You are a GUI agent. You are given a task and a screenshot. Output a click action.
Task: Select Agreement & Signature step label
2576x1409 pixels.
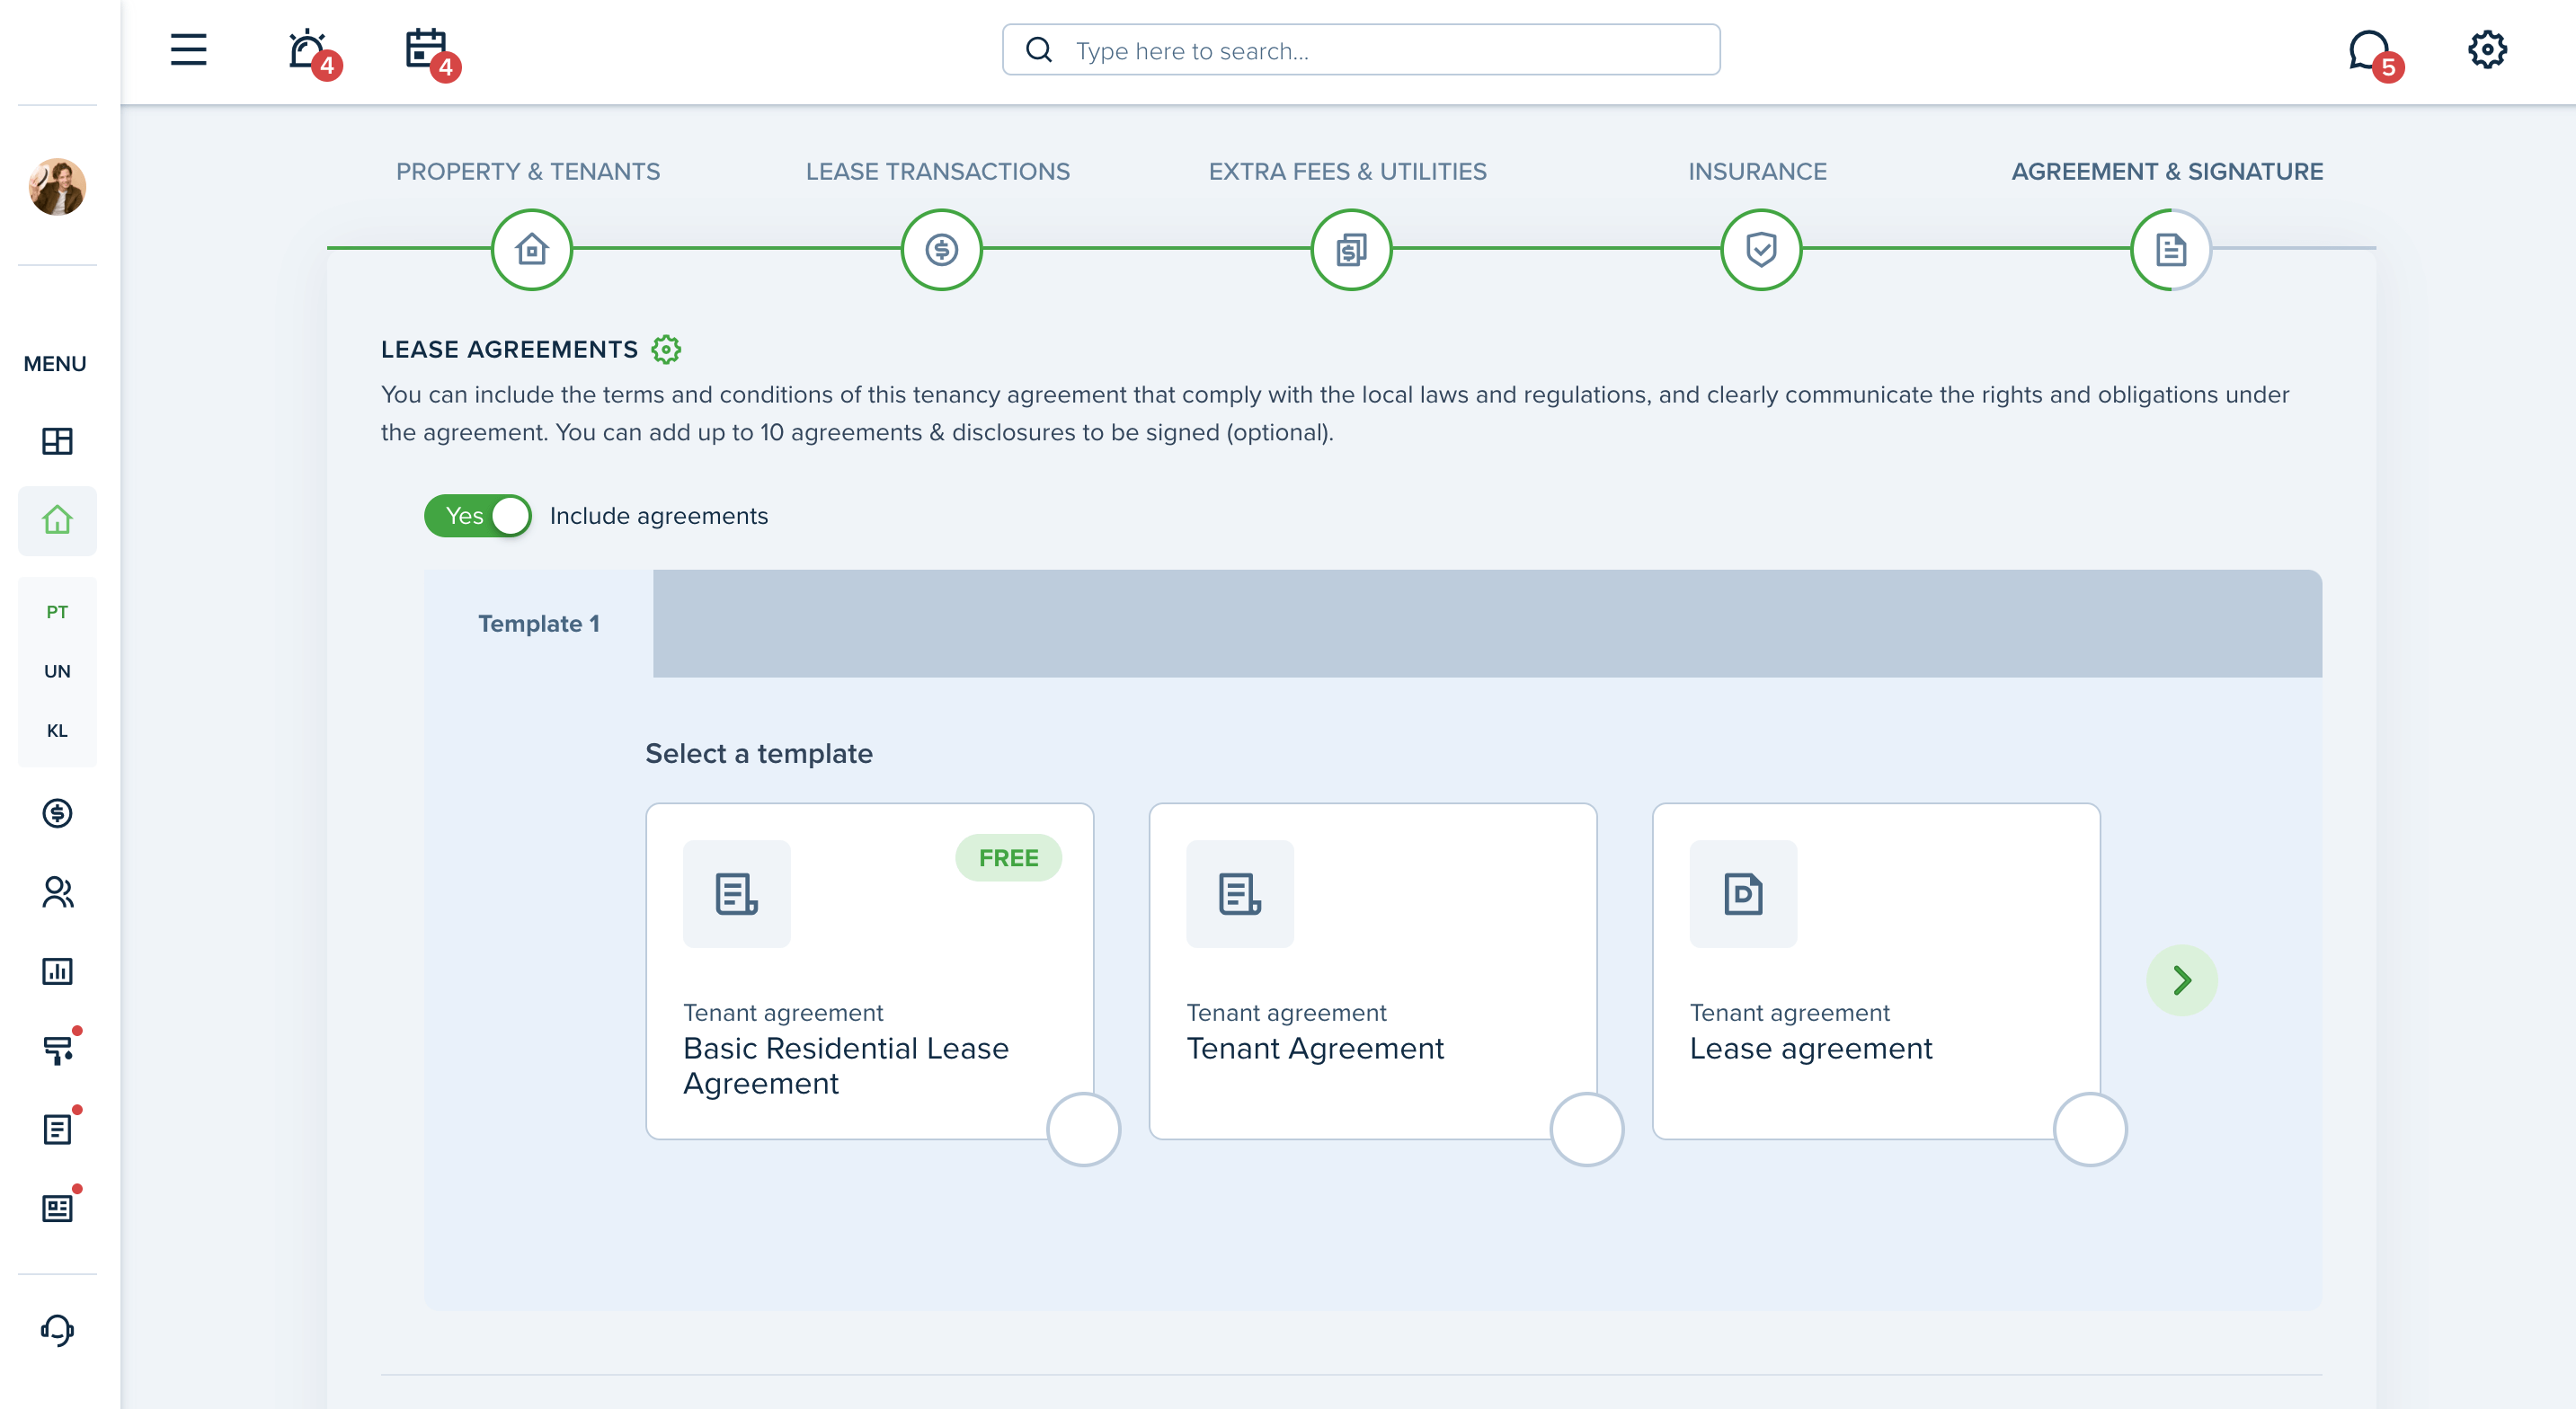(x=2167, y=171)
